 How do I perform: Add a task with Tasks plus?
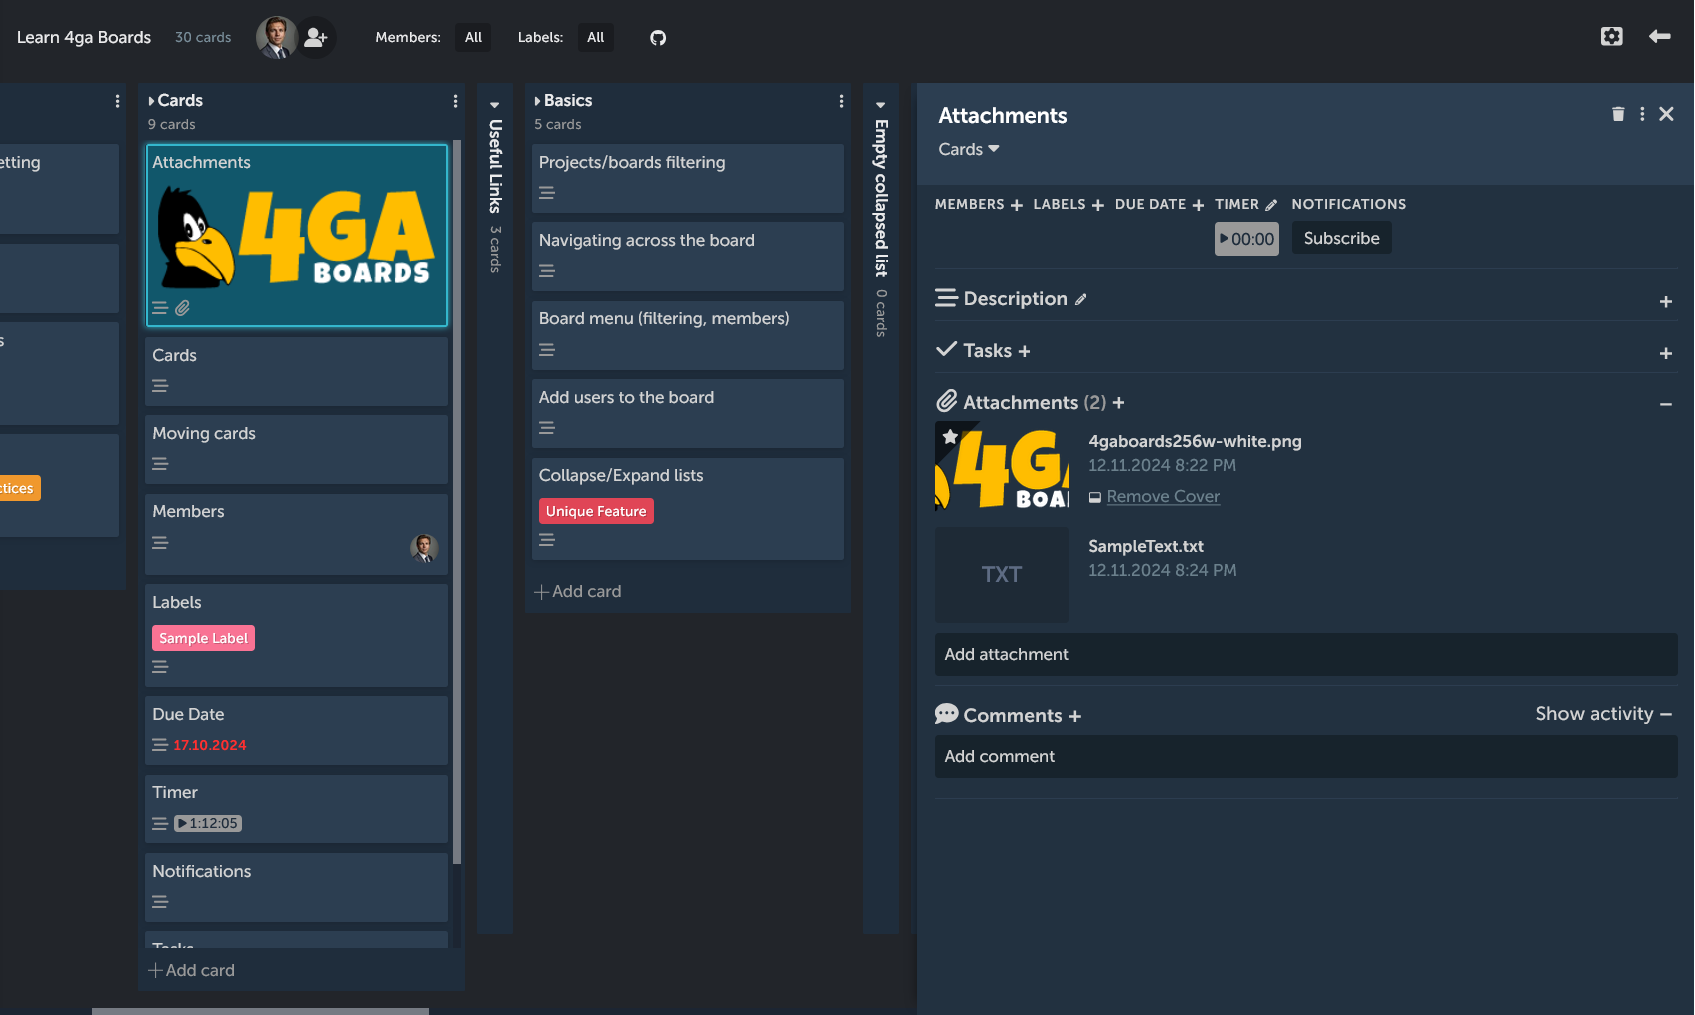coord(1024,351)
